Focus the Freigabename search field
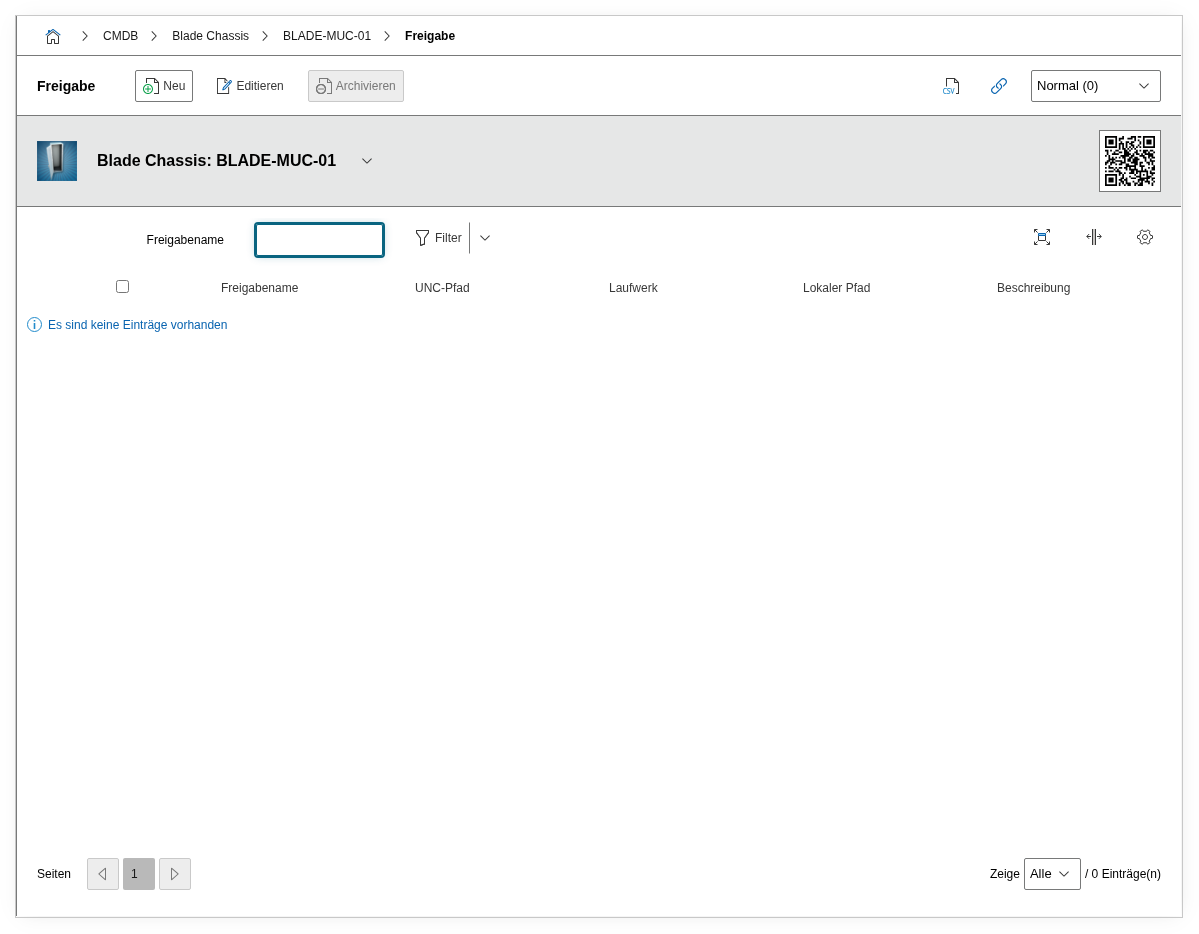The image size is (1199, 934). tap(319, 240)
